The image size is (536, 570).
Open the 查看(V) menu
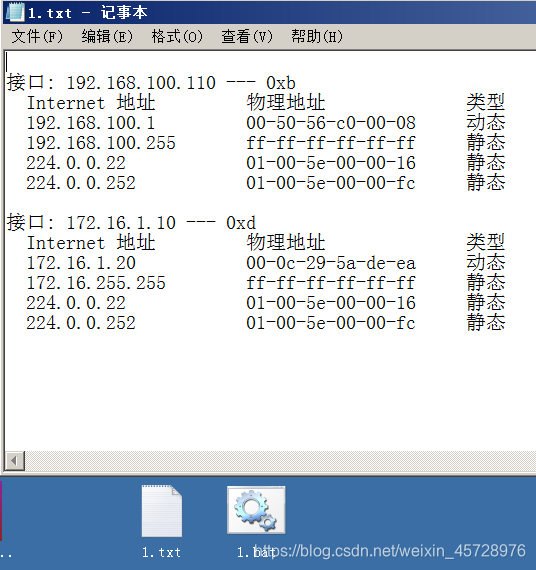tap(247, 36)
